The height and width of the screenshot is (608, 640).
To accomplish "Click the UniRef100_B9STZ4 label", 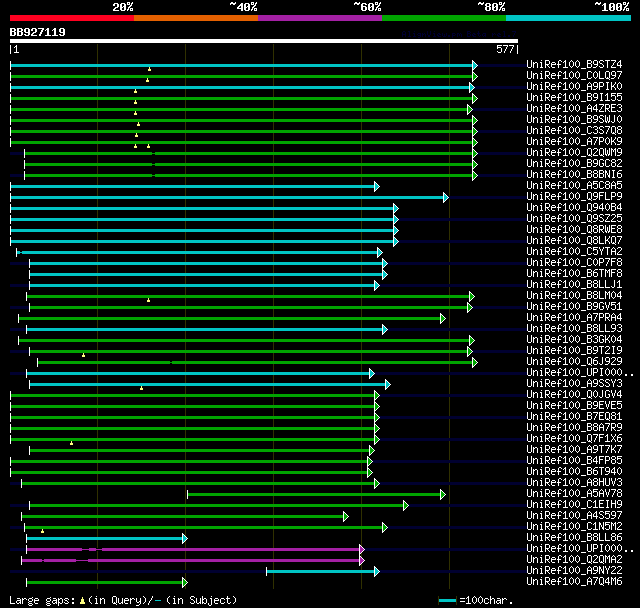I will [574, 64].
